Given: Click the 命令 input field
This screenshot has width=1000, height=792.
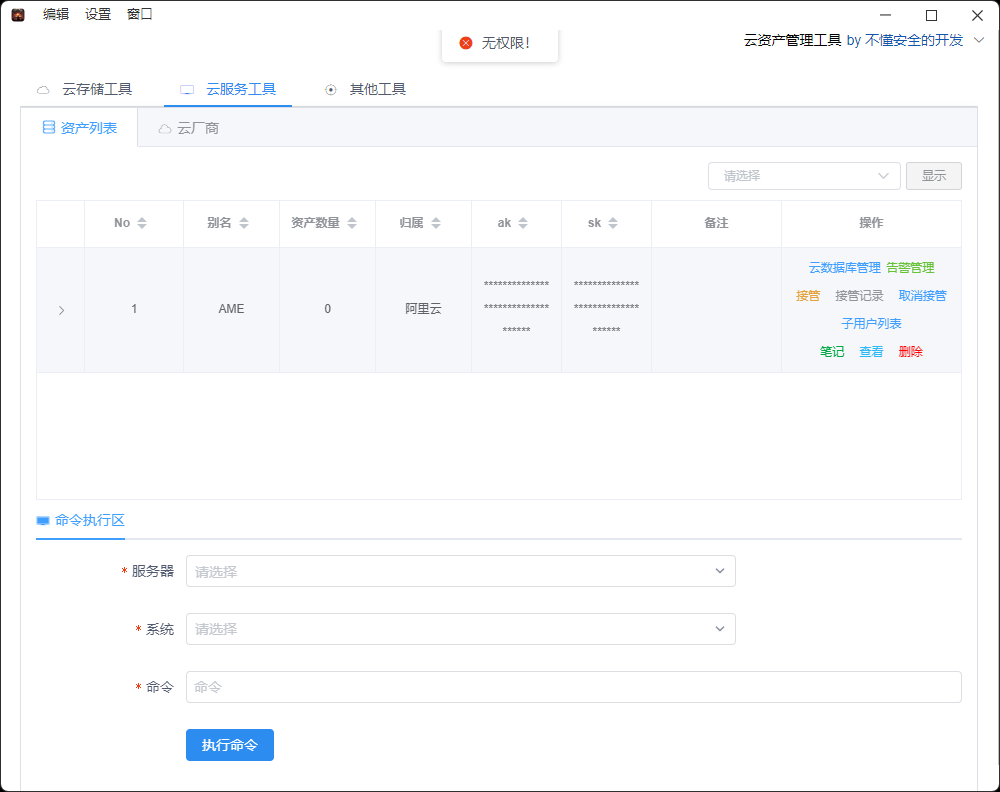Looking at the screenshot, I should click(x=573, y=687).
